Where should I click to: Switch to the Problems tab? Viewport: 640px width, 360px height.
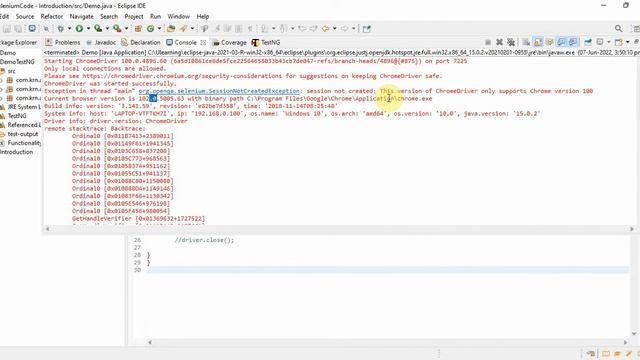[x=63, y=42]
